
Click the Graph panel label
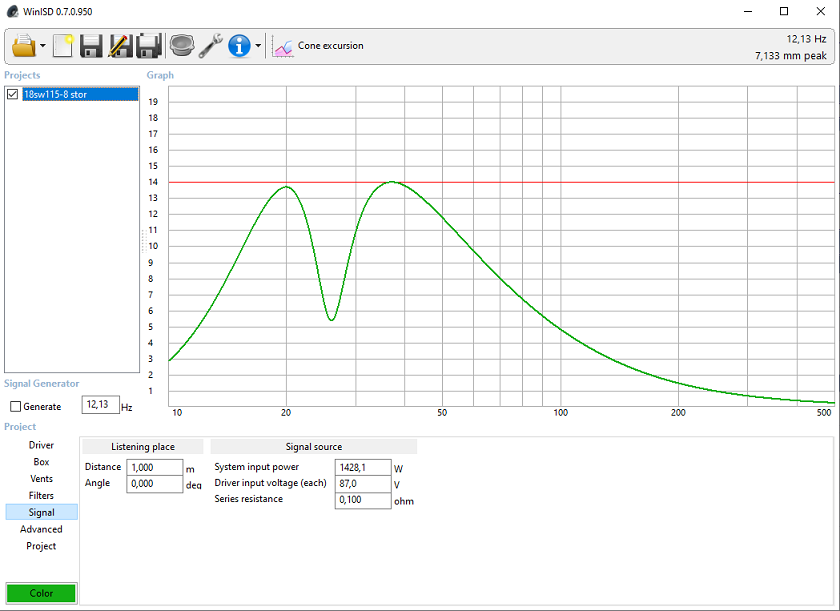pos(160,76)
